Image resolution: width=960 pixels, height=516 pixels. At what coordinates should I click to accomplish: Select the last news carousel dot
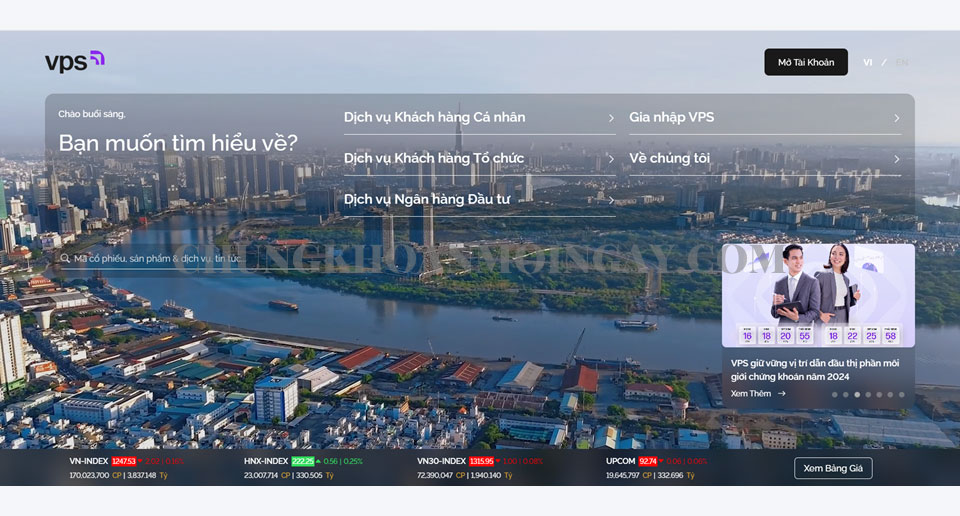(x=901, y=395)
